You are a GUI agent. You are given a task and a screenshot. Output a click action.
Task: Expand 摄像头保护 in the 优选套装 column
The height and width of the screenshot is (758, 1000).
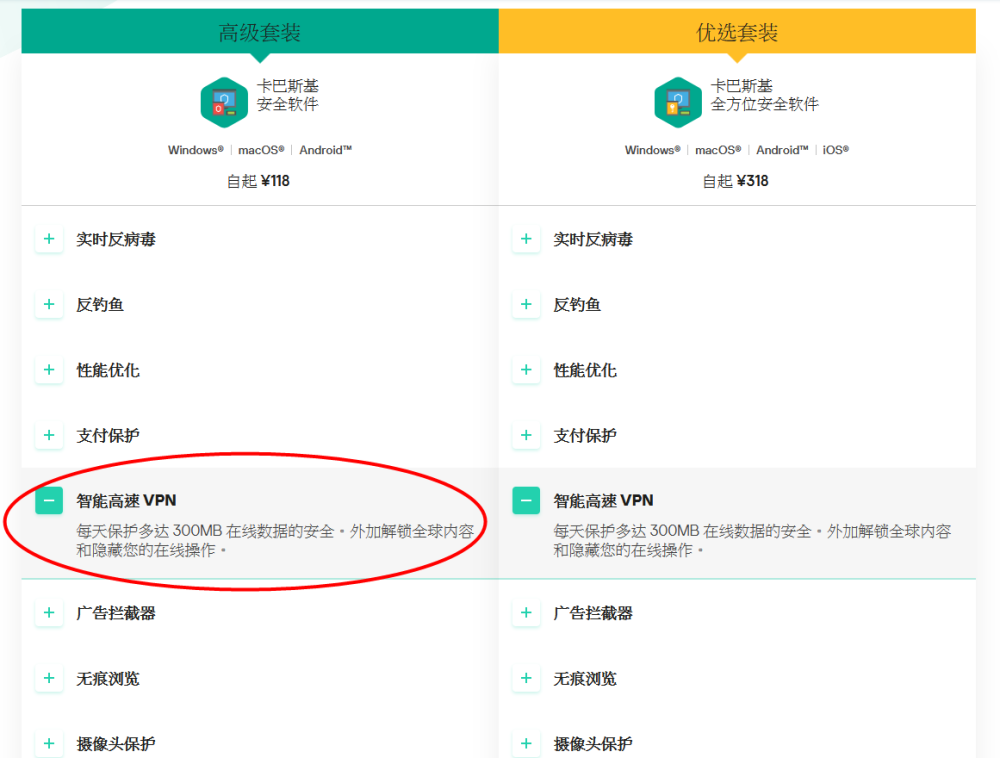[526, 743]
